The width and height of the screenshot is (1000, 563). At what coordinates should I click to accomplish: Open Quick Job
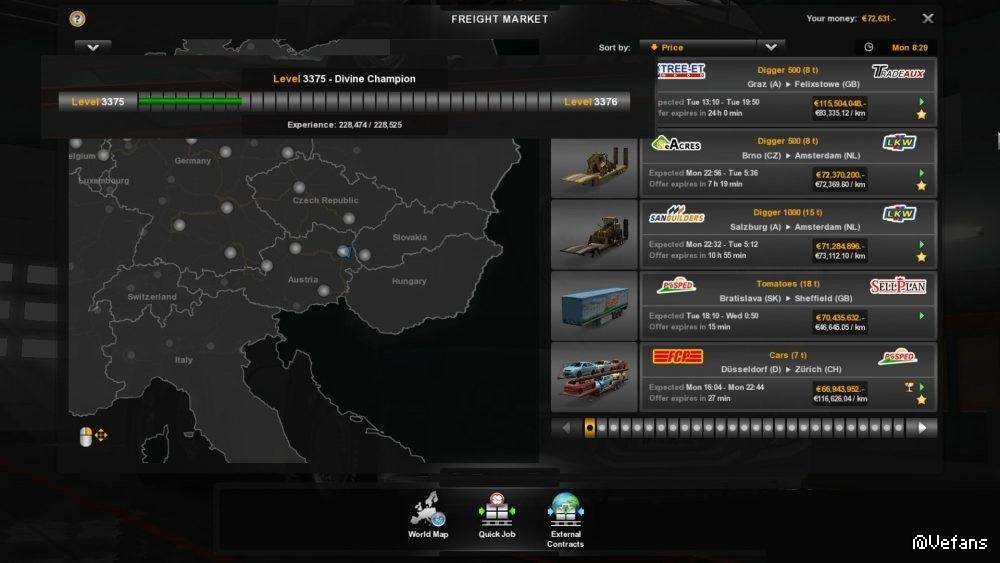pos(497,515)
